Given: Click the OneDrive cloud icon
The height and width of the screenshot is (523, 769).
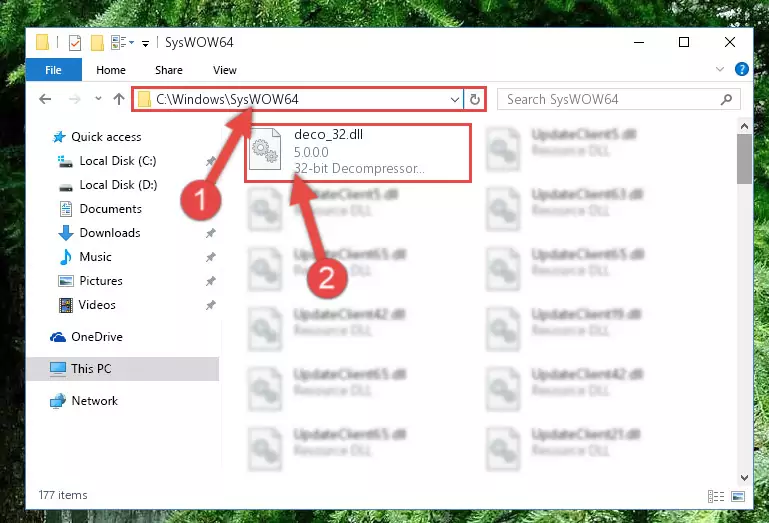Looking at the screenshot, I should (58, 337).
